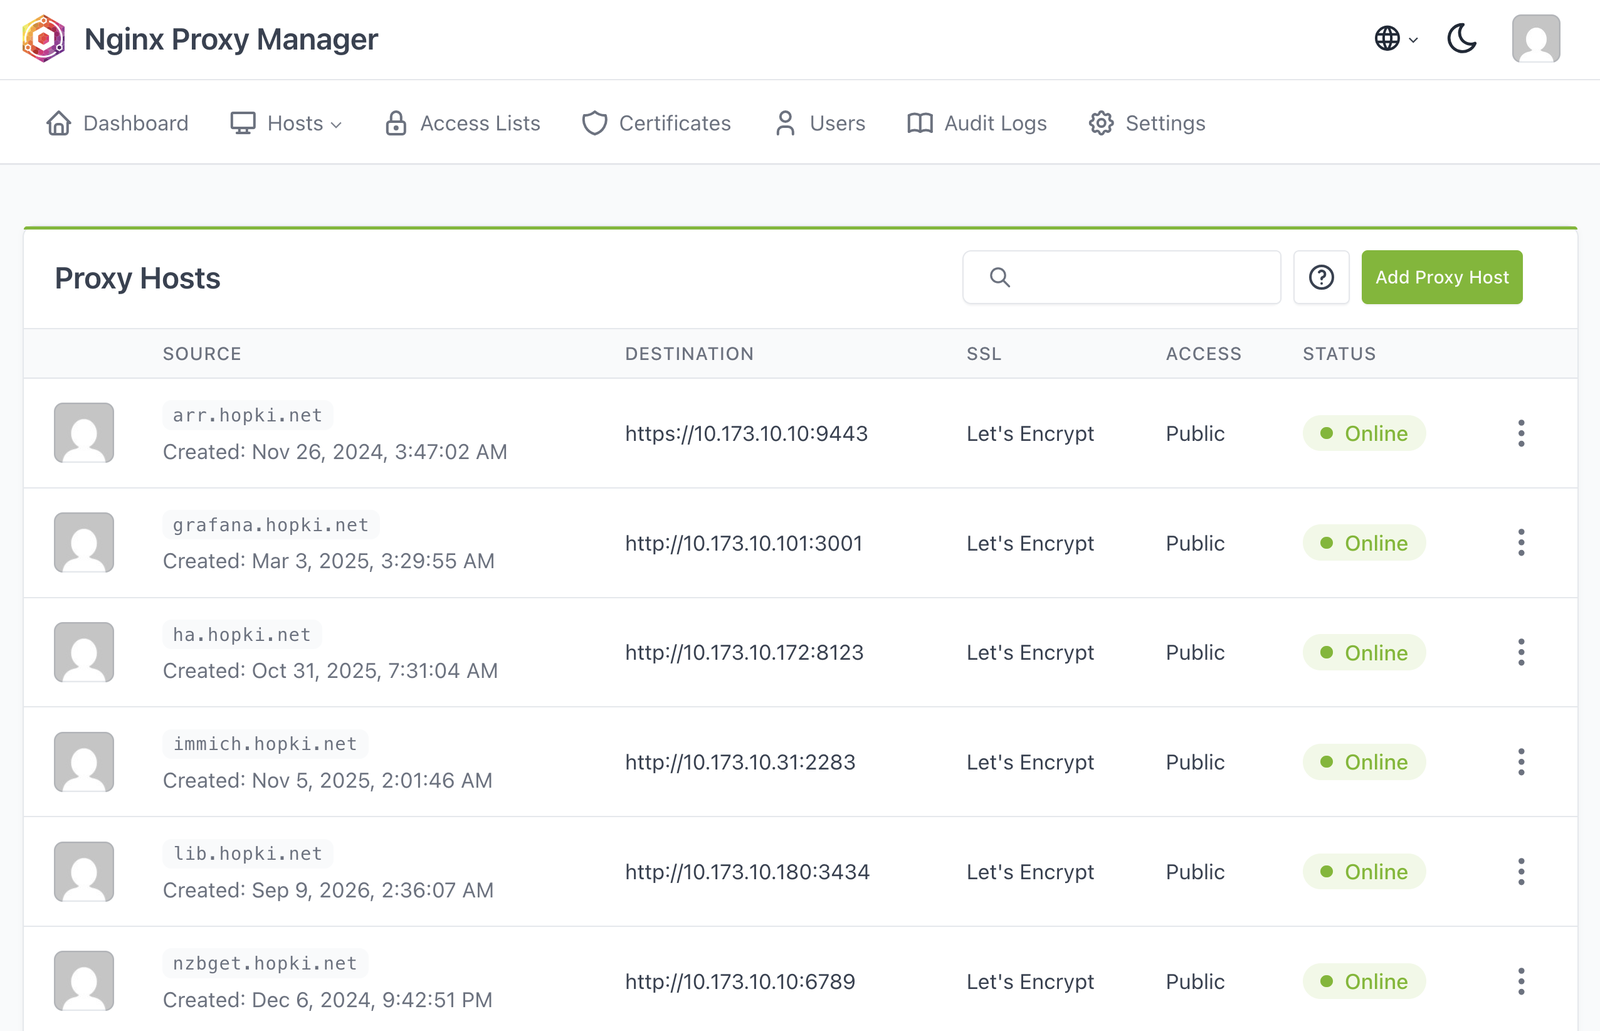Click Add Proxy Host button
Screen dimensions: 1600x1031
point(1442,277)
